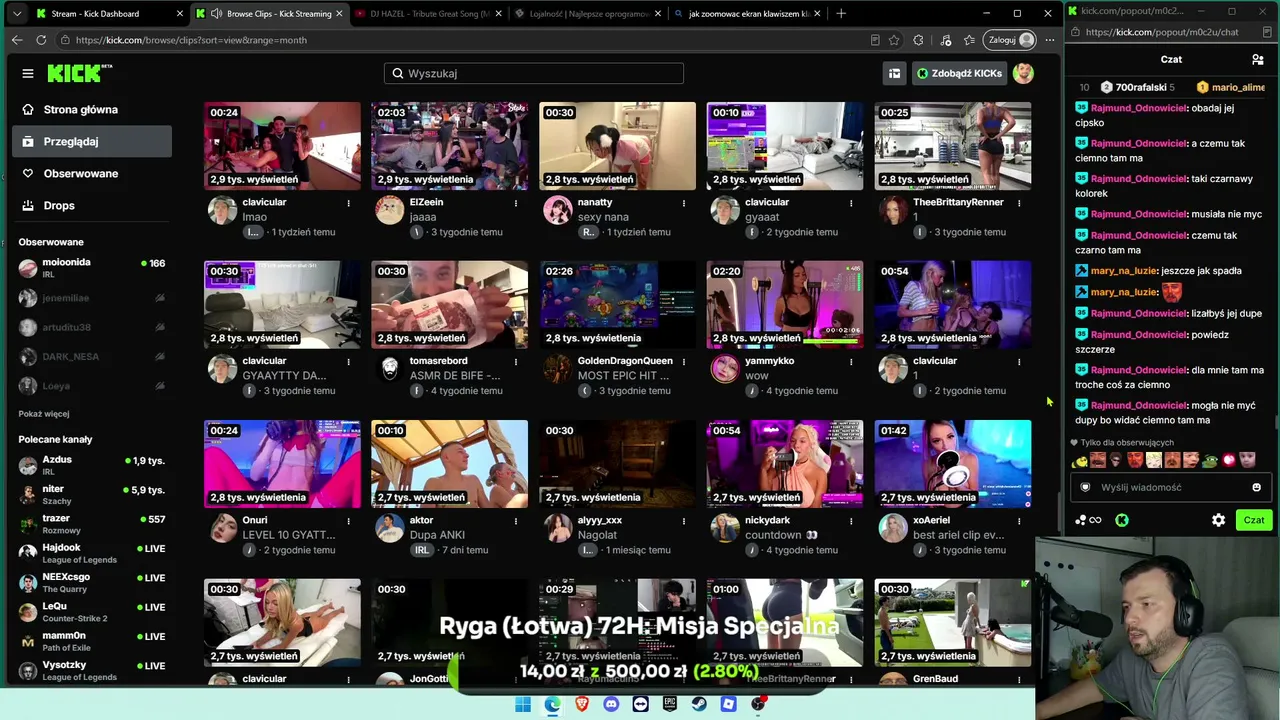Open the Windows Start menu
Screen dimensions: 1280x720
523,704
